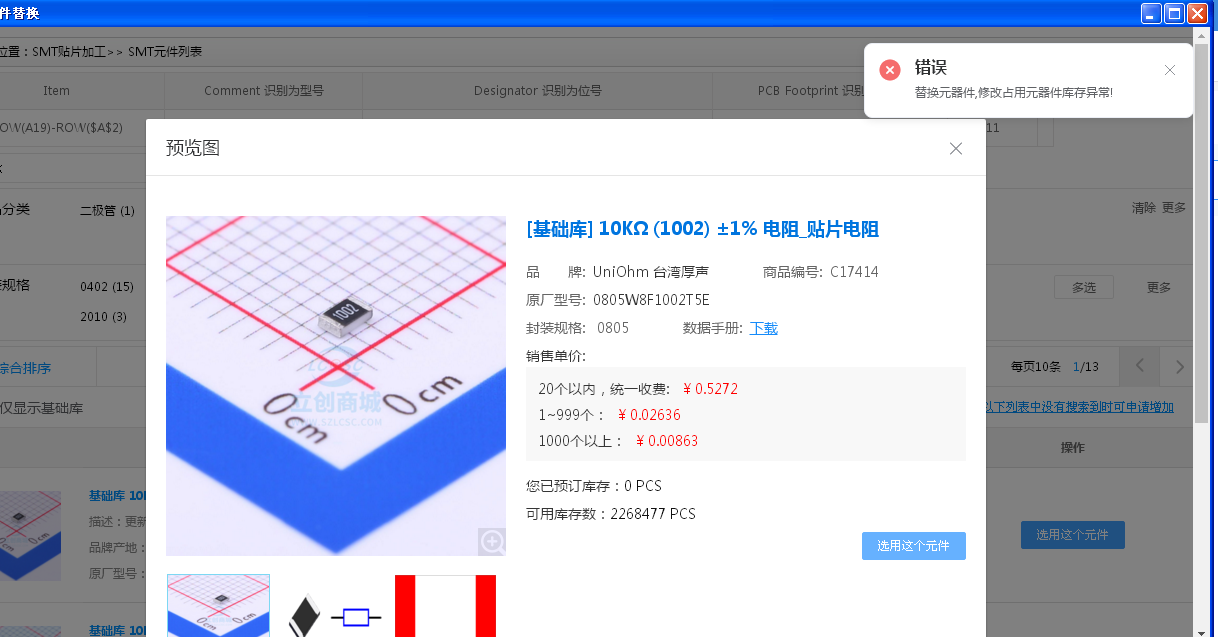The image size is (1218, 637).
Task: Minimize the 元件替换 window
Action: [x=1152, y=13]
